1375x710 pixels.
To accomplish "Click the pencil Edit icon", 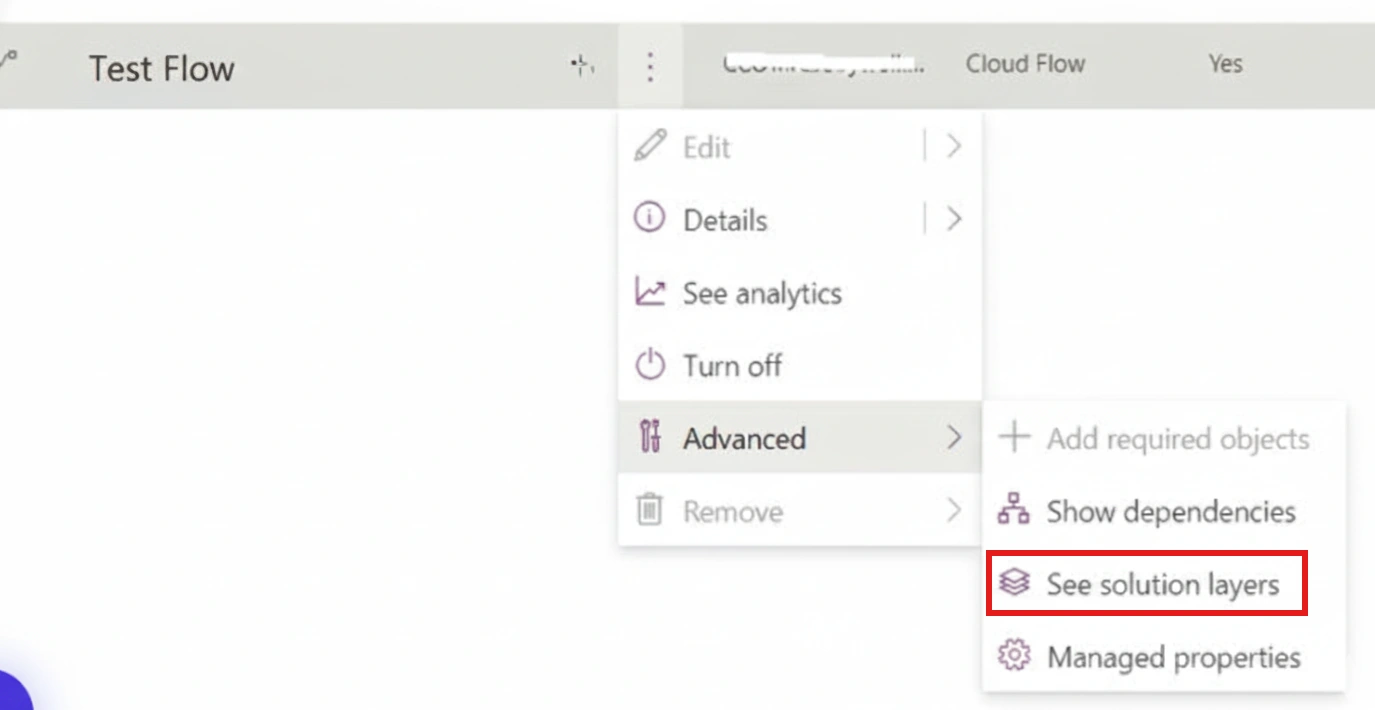I will 649,146.
